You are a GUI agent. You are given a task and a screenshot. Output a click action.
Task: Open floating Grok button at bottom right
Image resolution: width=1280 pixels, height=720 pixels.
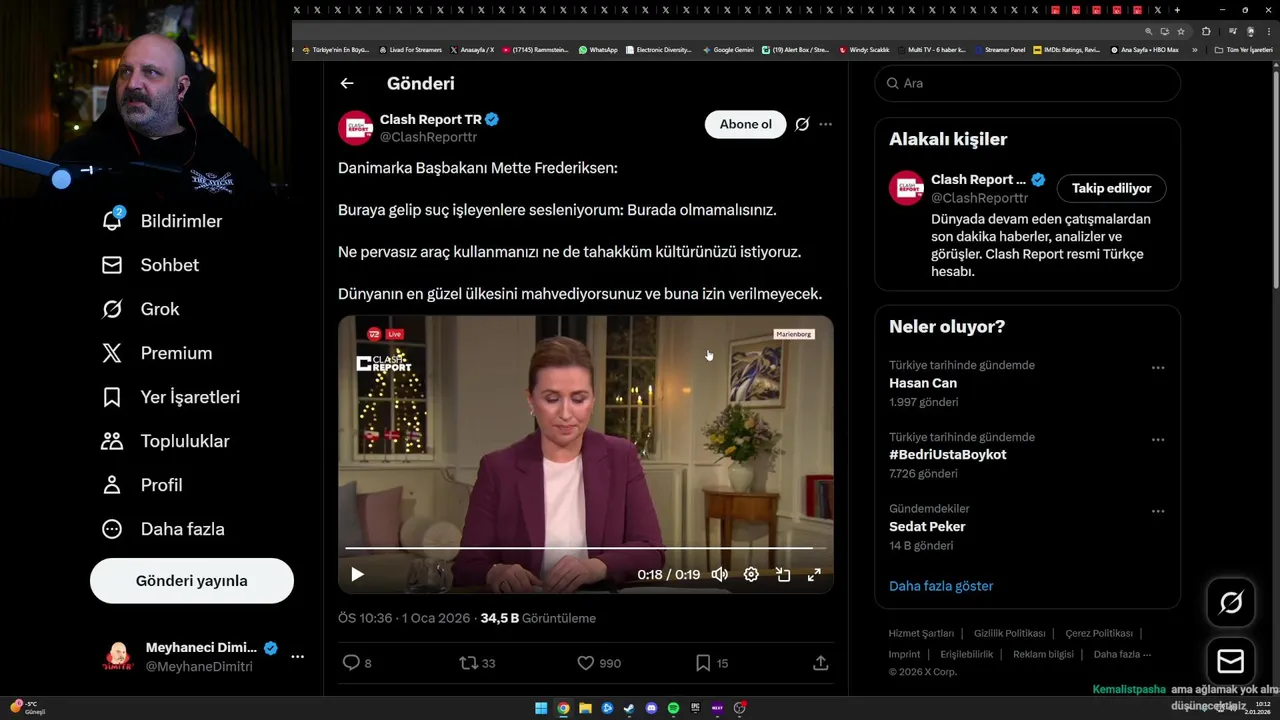[x=1231, y=602]
